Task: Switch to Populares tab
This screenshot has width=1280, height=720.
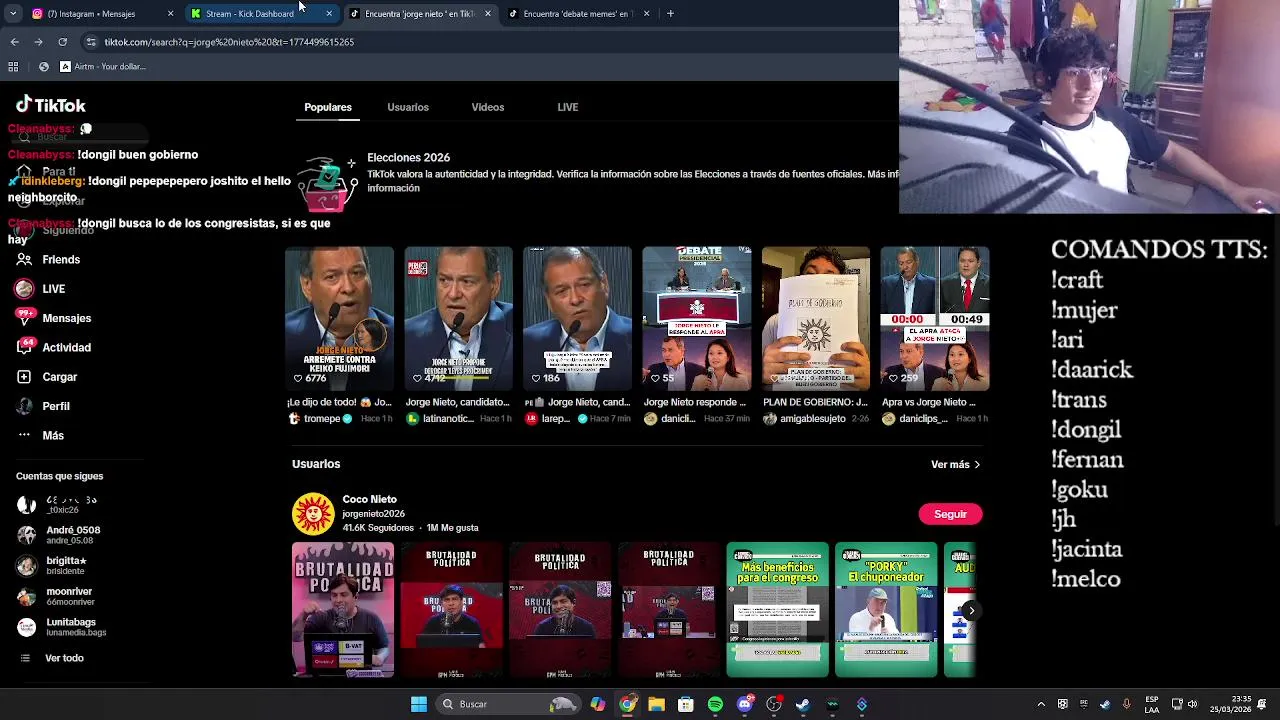Action: (x=328, y=107)
